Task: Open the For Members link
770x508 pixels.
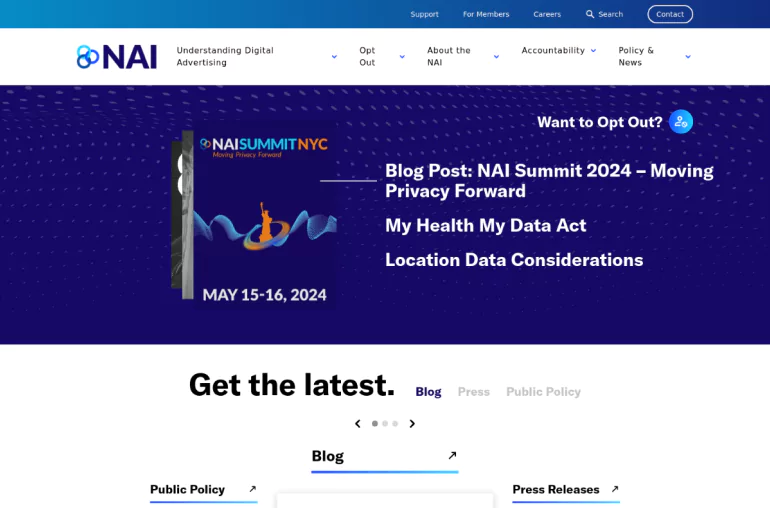Action: pyautogui.click(x=486, y=14)
